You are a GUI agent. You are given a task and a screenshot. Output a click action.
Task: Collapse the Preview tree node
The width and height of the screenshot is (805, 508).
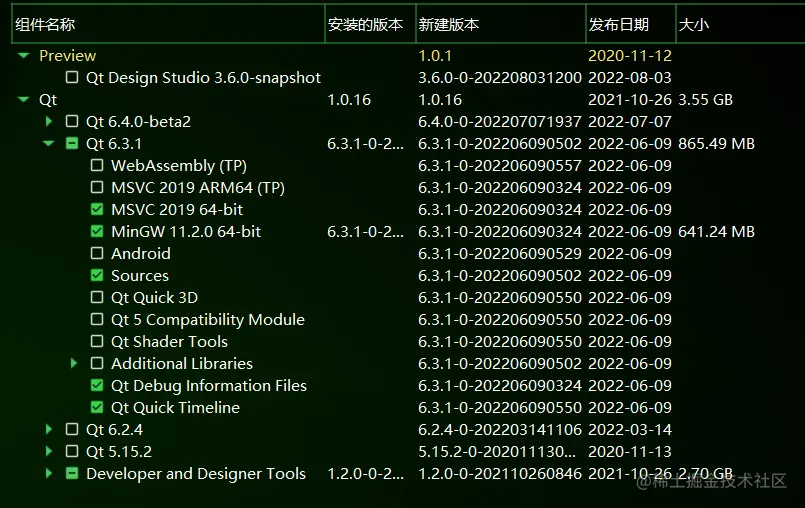[x=24, y=55]
